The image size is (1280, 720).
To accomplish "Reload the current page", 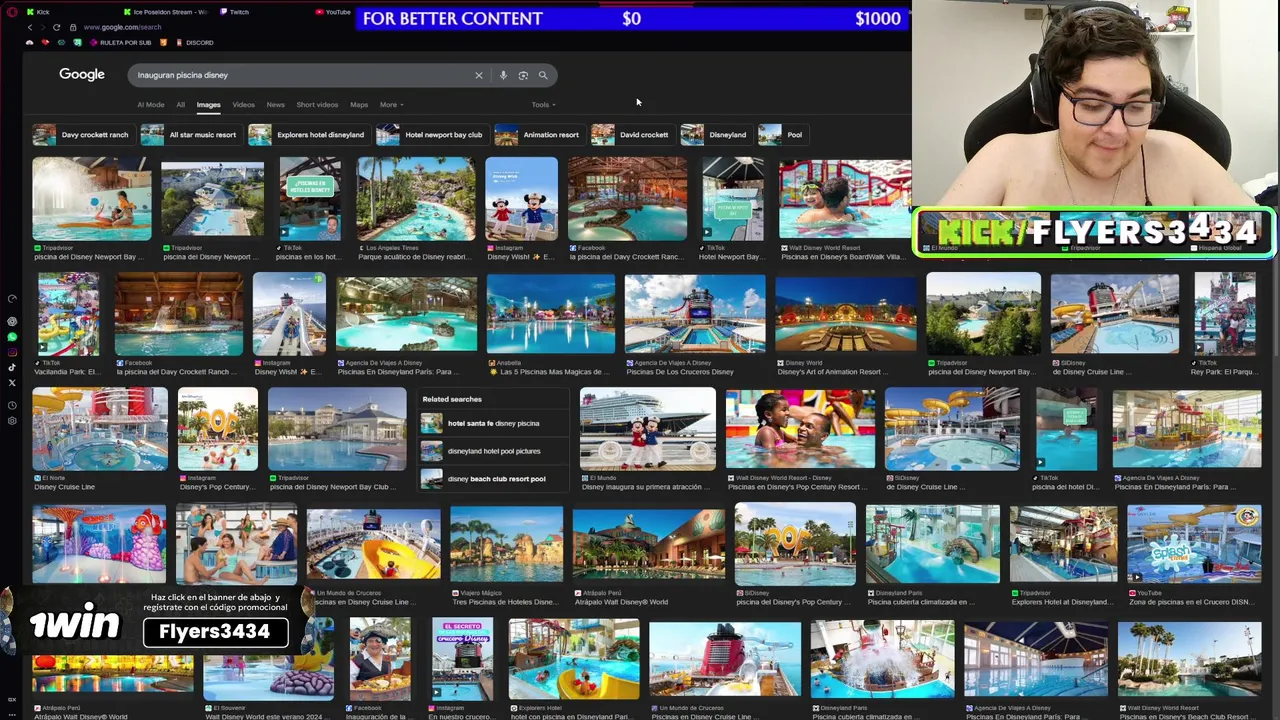I will (x=56, y=27).
